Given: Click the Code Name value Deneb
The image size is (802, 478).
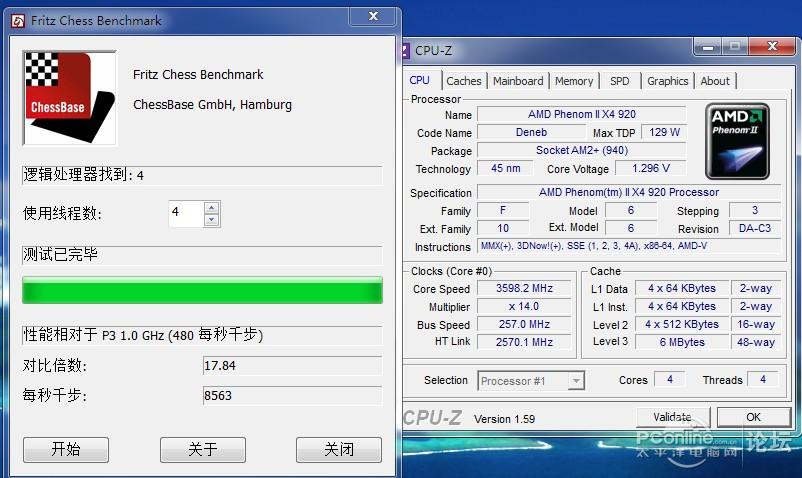Looking at the screenshot, I should (x=531, y=132).
